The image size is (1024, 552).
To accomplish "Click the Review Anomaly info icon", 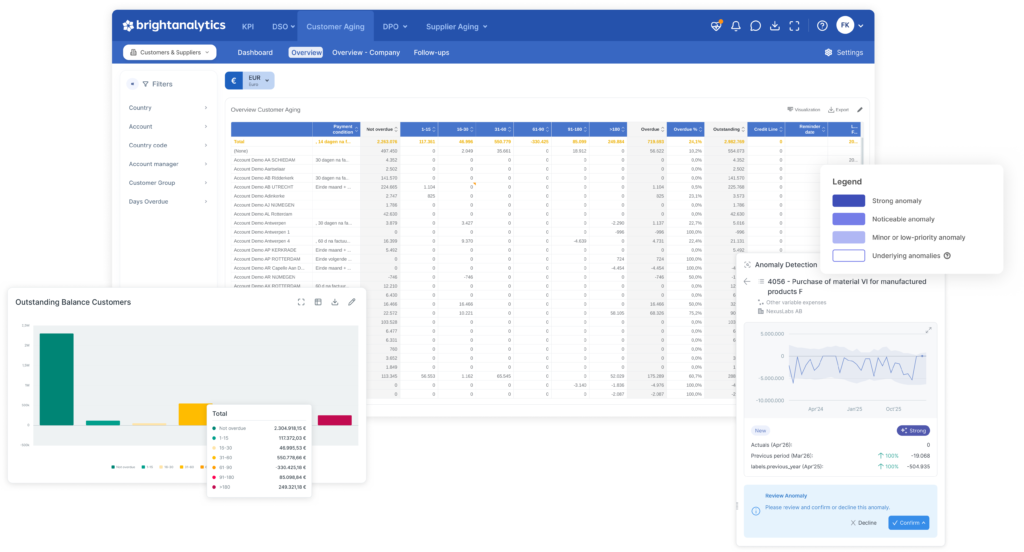I will (x=756, y=511).
